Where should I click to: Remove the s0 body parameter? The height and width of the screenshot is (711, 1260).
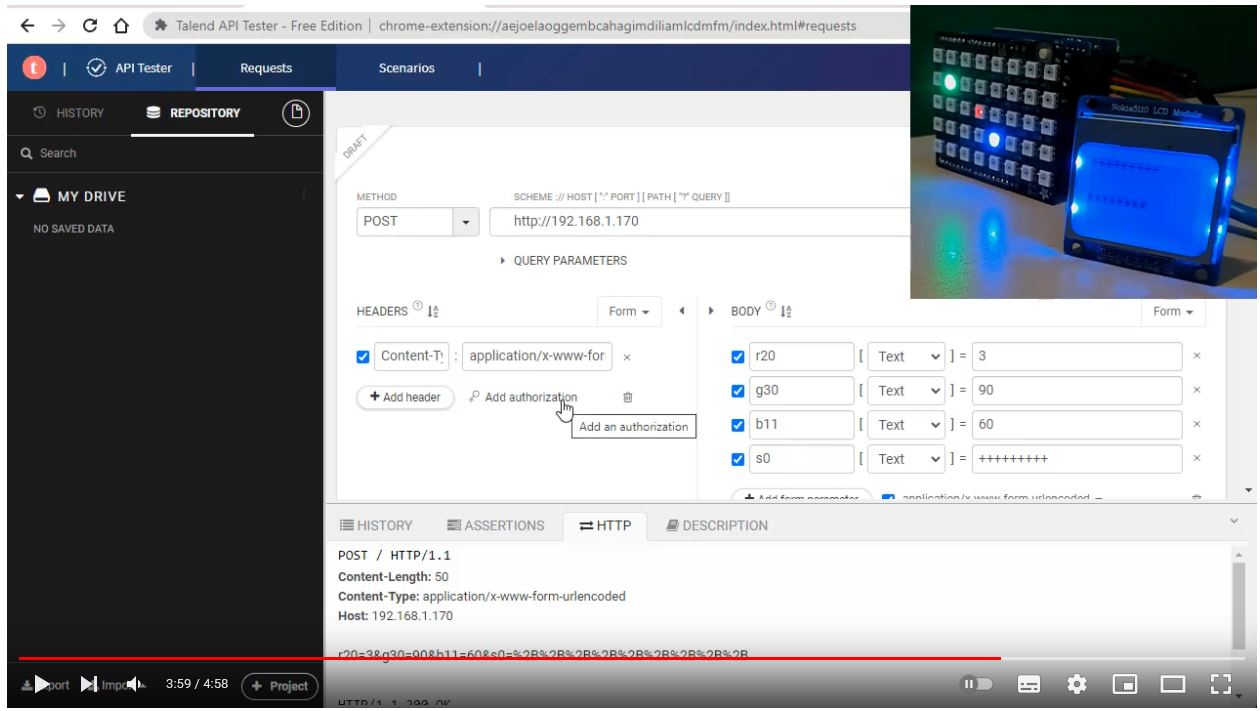coord(1197,459)
